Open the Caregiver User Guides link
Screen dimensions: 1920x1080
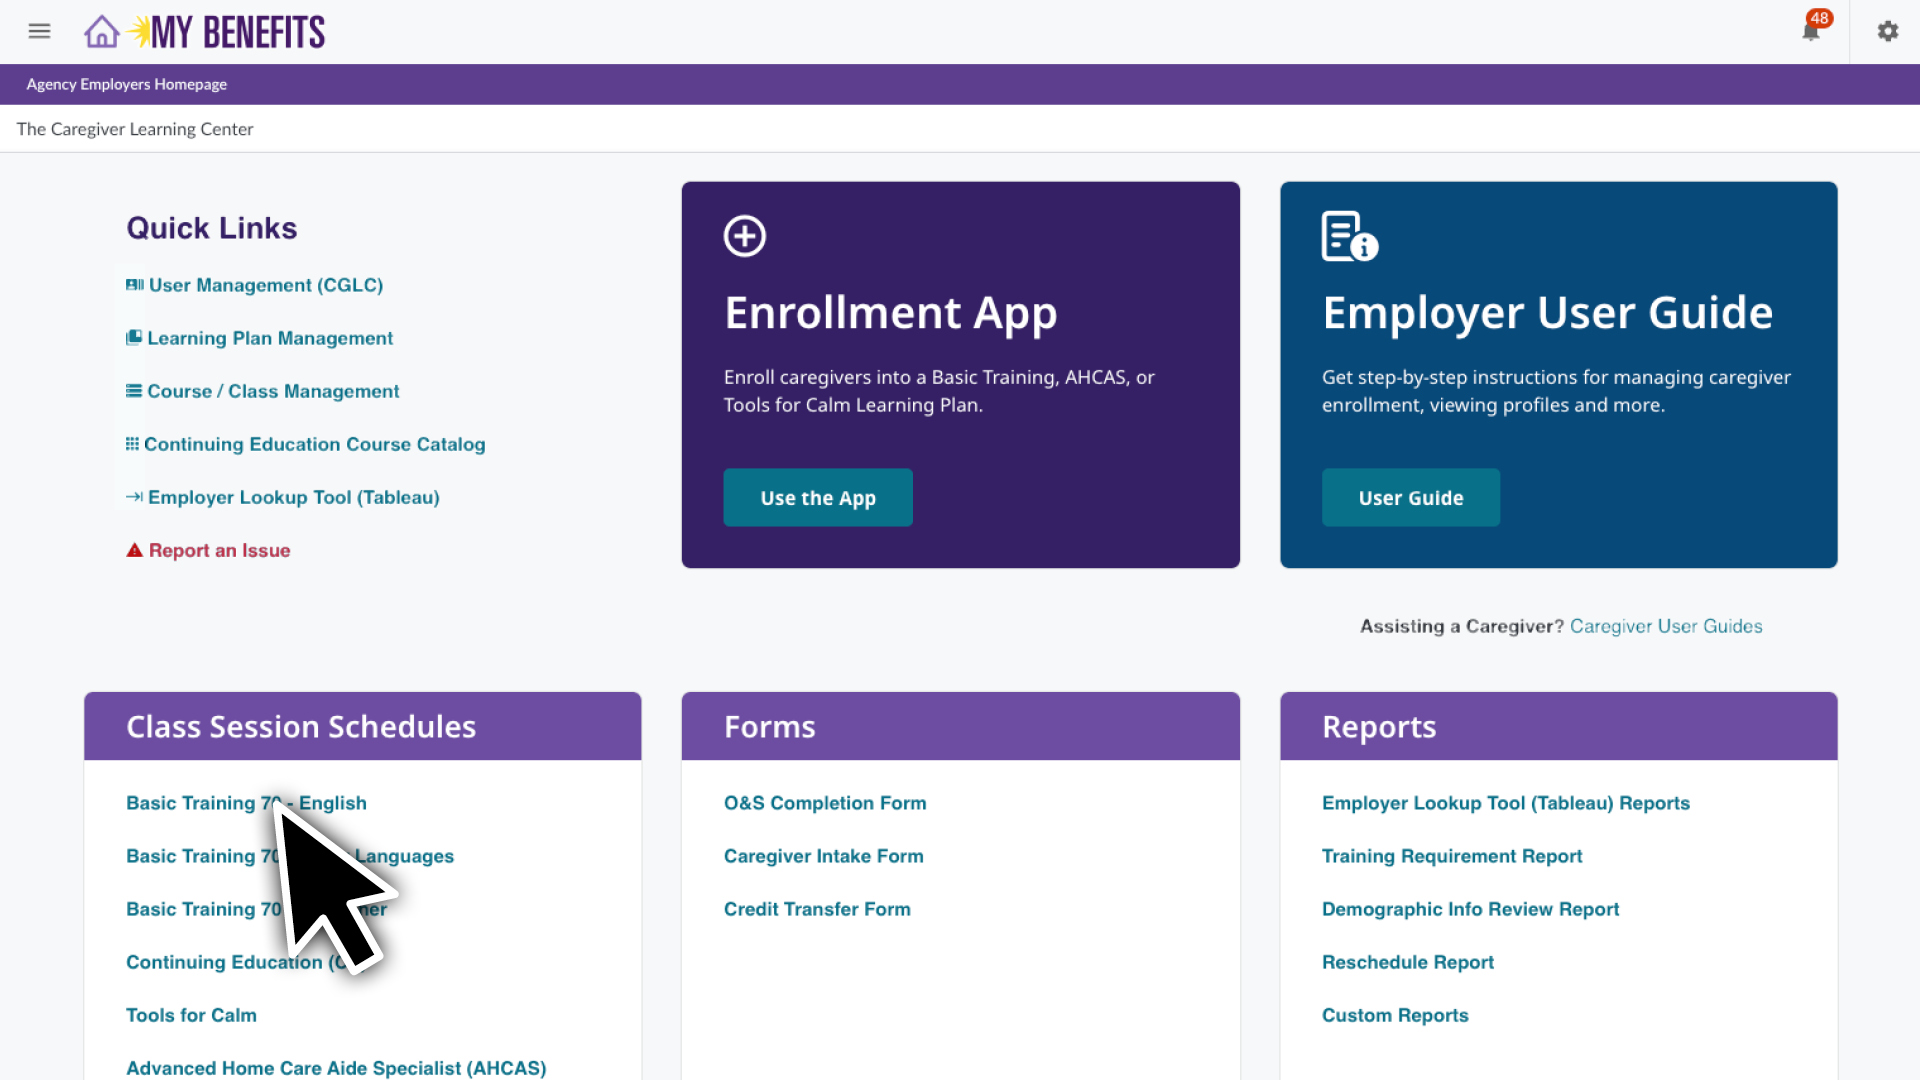1665,626
